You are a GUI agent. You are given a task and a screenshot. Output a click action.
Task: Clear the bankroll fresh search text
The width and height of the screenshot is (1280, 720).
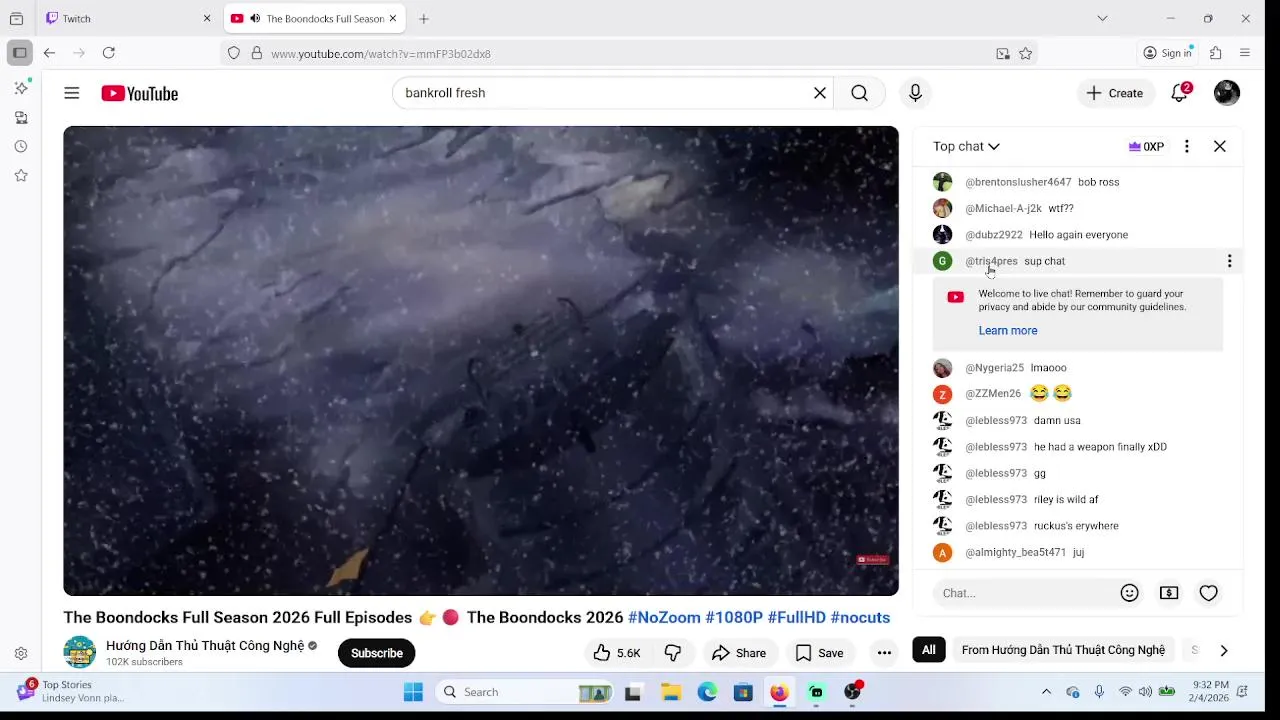(x=820, y=93)
